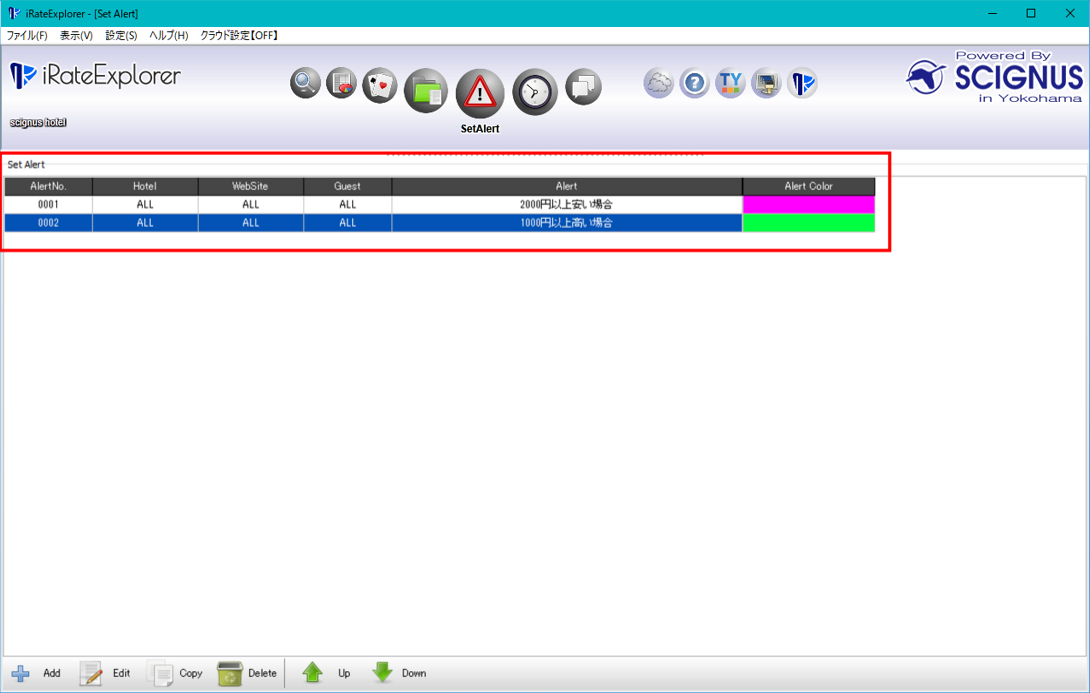Copy the selected alert

(176, 673)
